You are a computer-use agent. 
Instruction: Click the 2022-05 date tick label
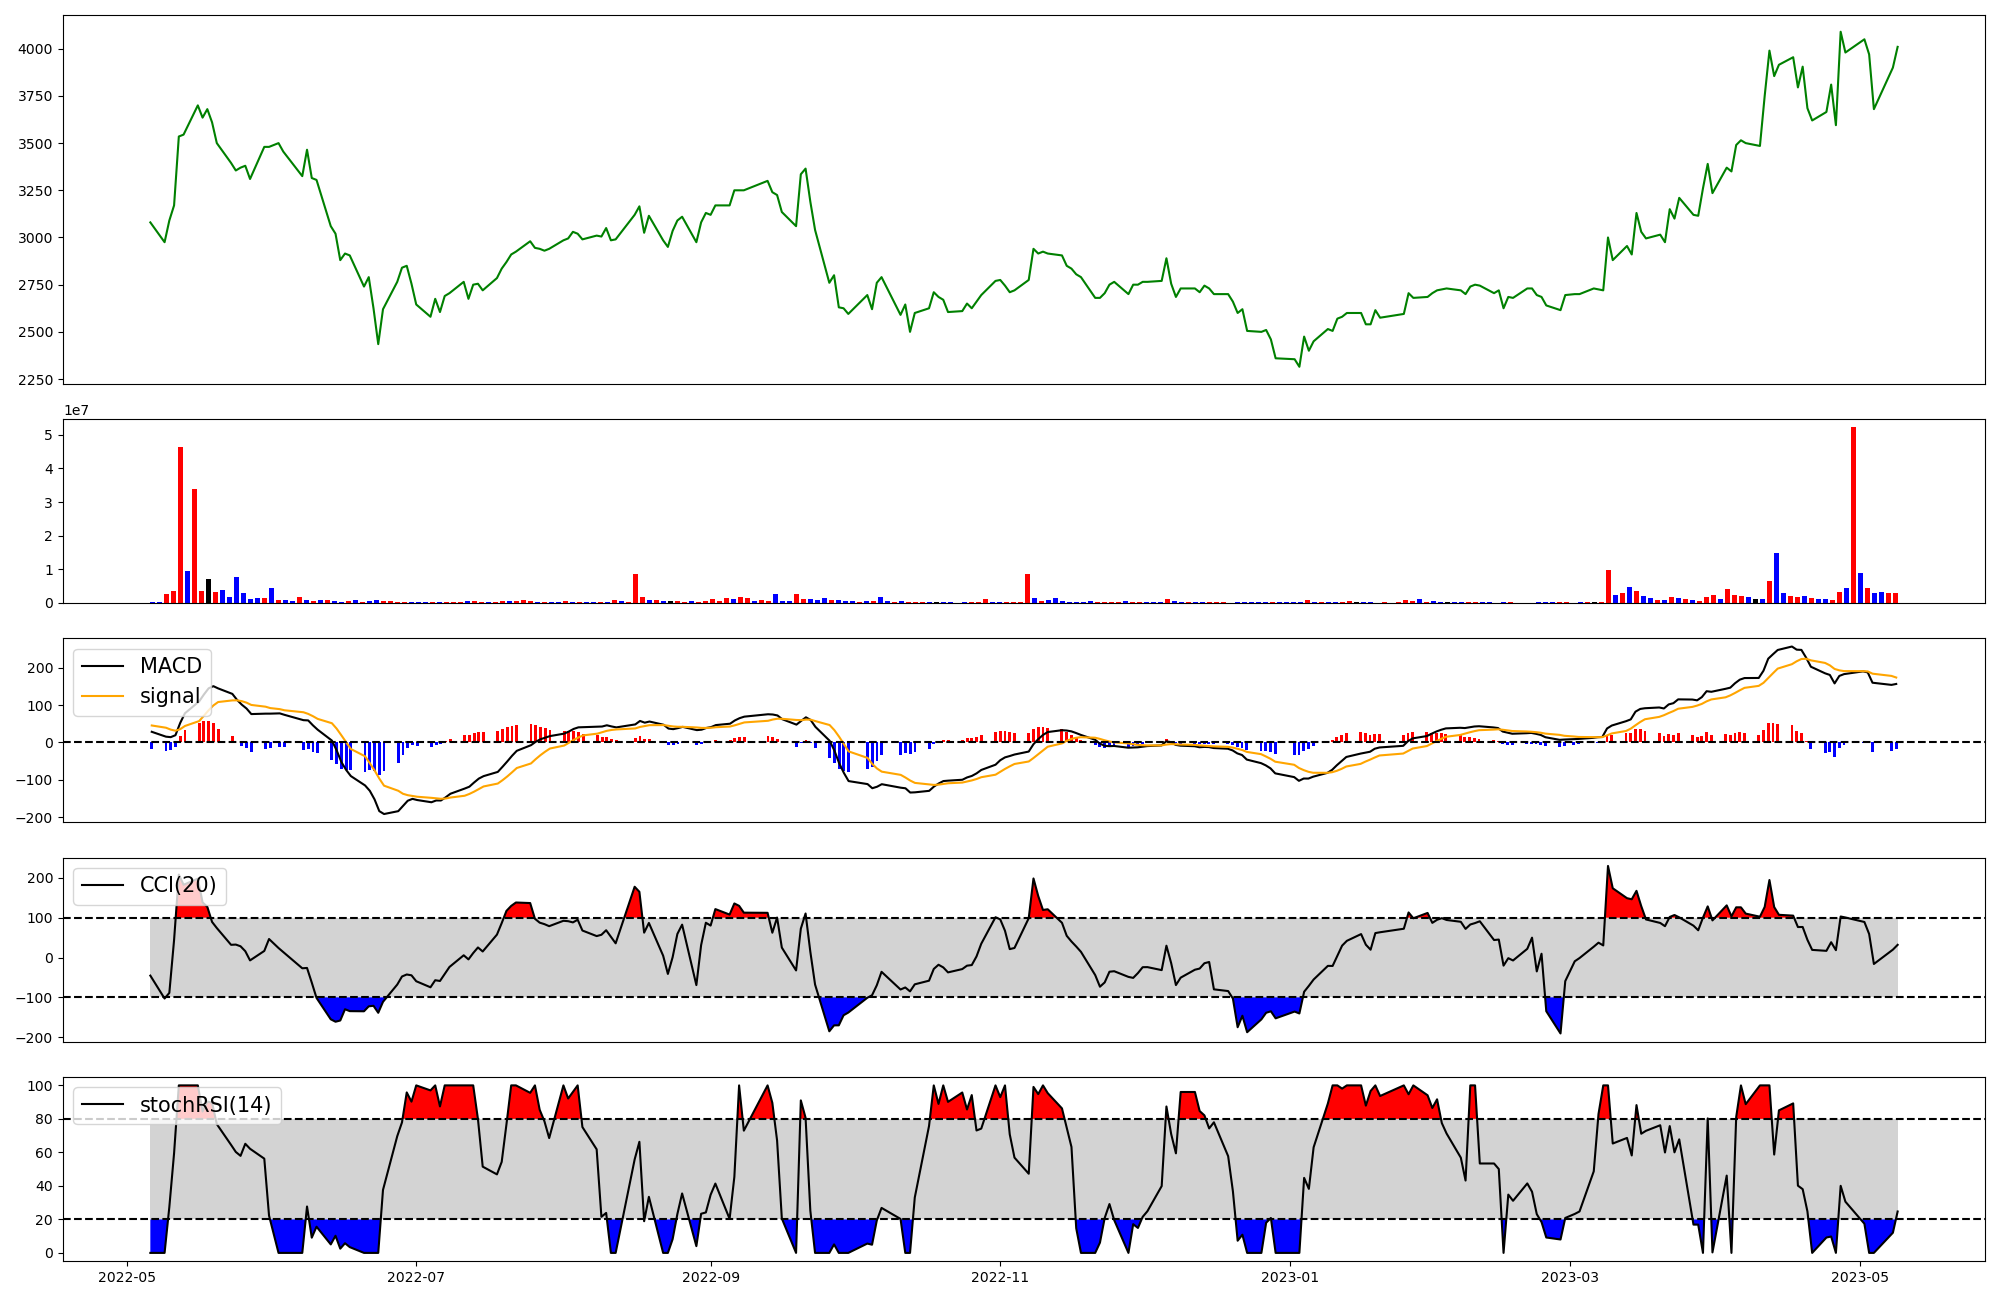[127, 1277]
